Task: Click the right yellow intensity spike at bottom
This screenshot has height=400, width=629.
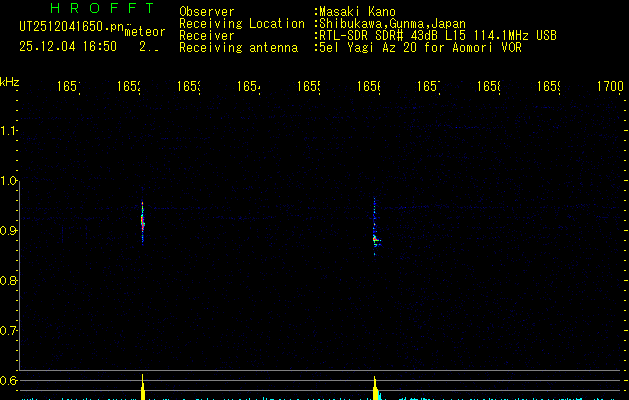Action: 375,389
